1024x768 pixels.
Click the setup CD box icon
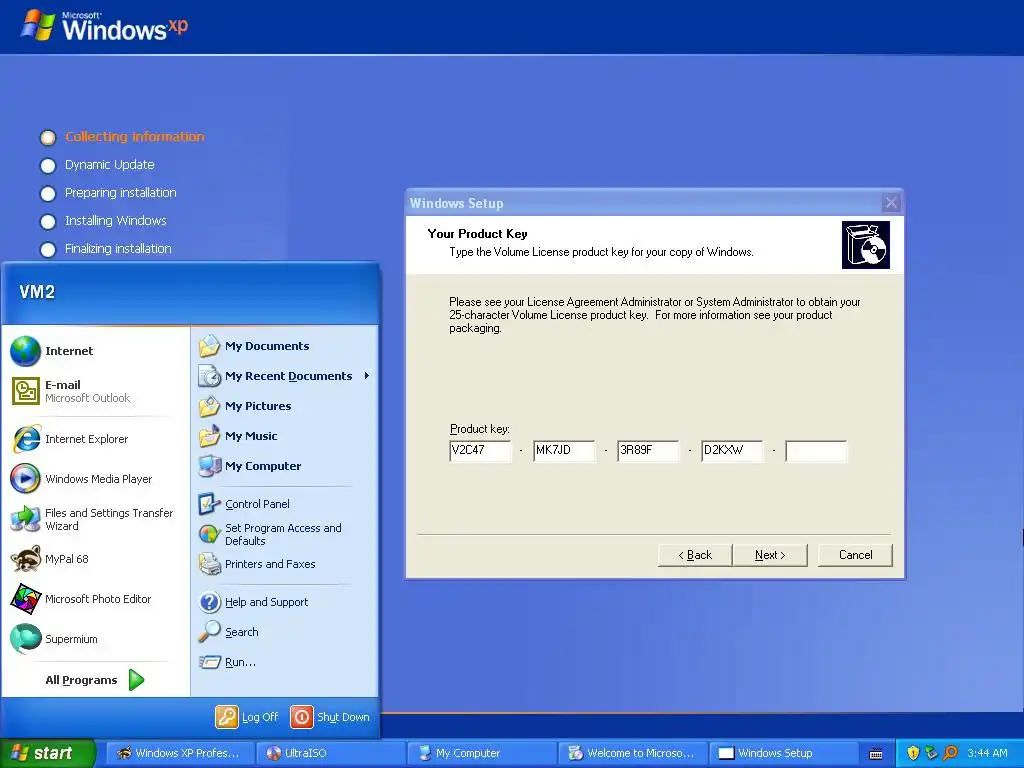866,245
